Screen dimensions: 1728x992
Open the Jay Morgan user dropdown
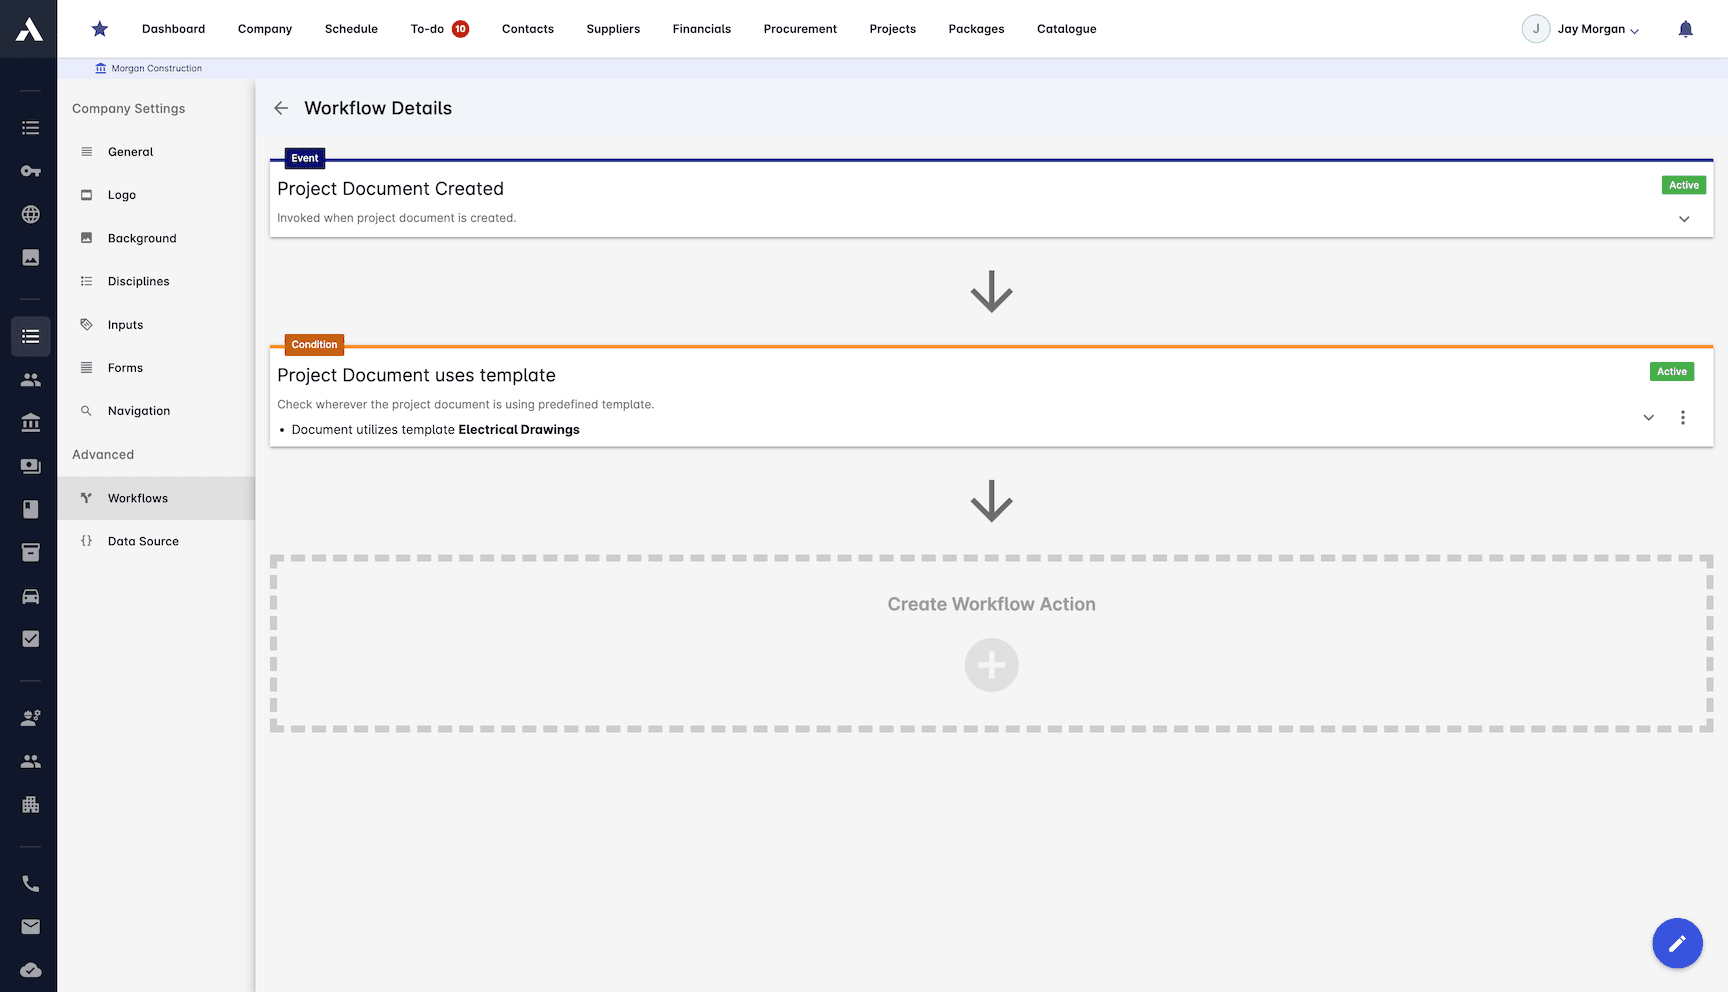[1581, 29]
